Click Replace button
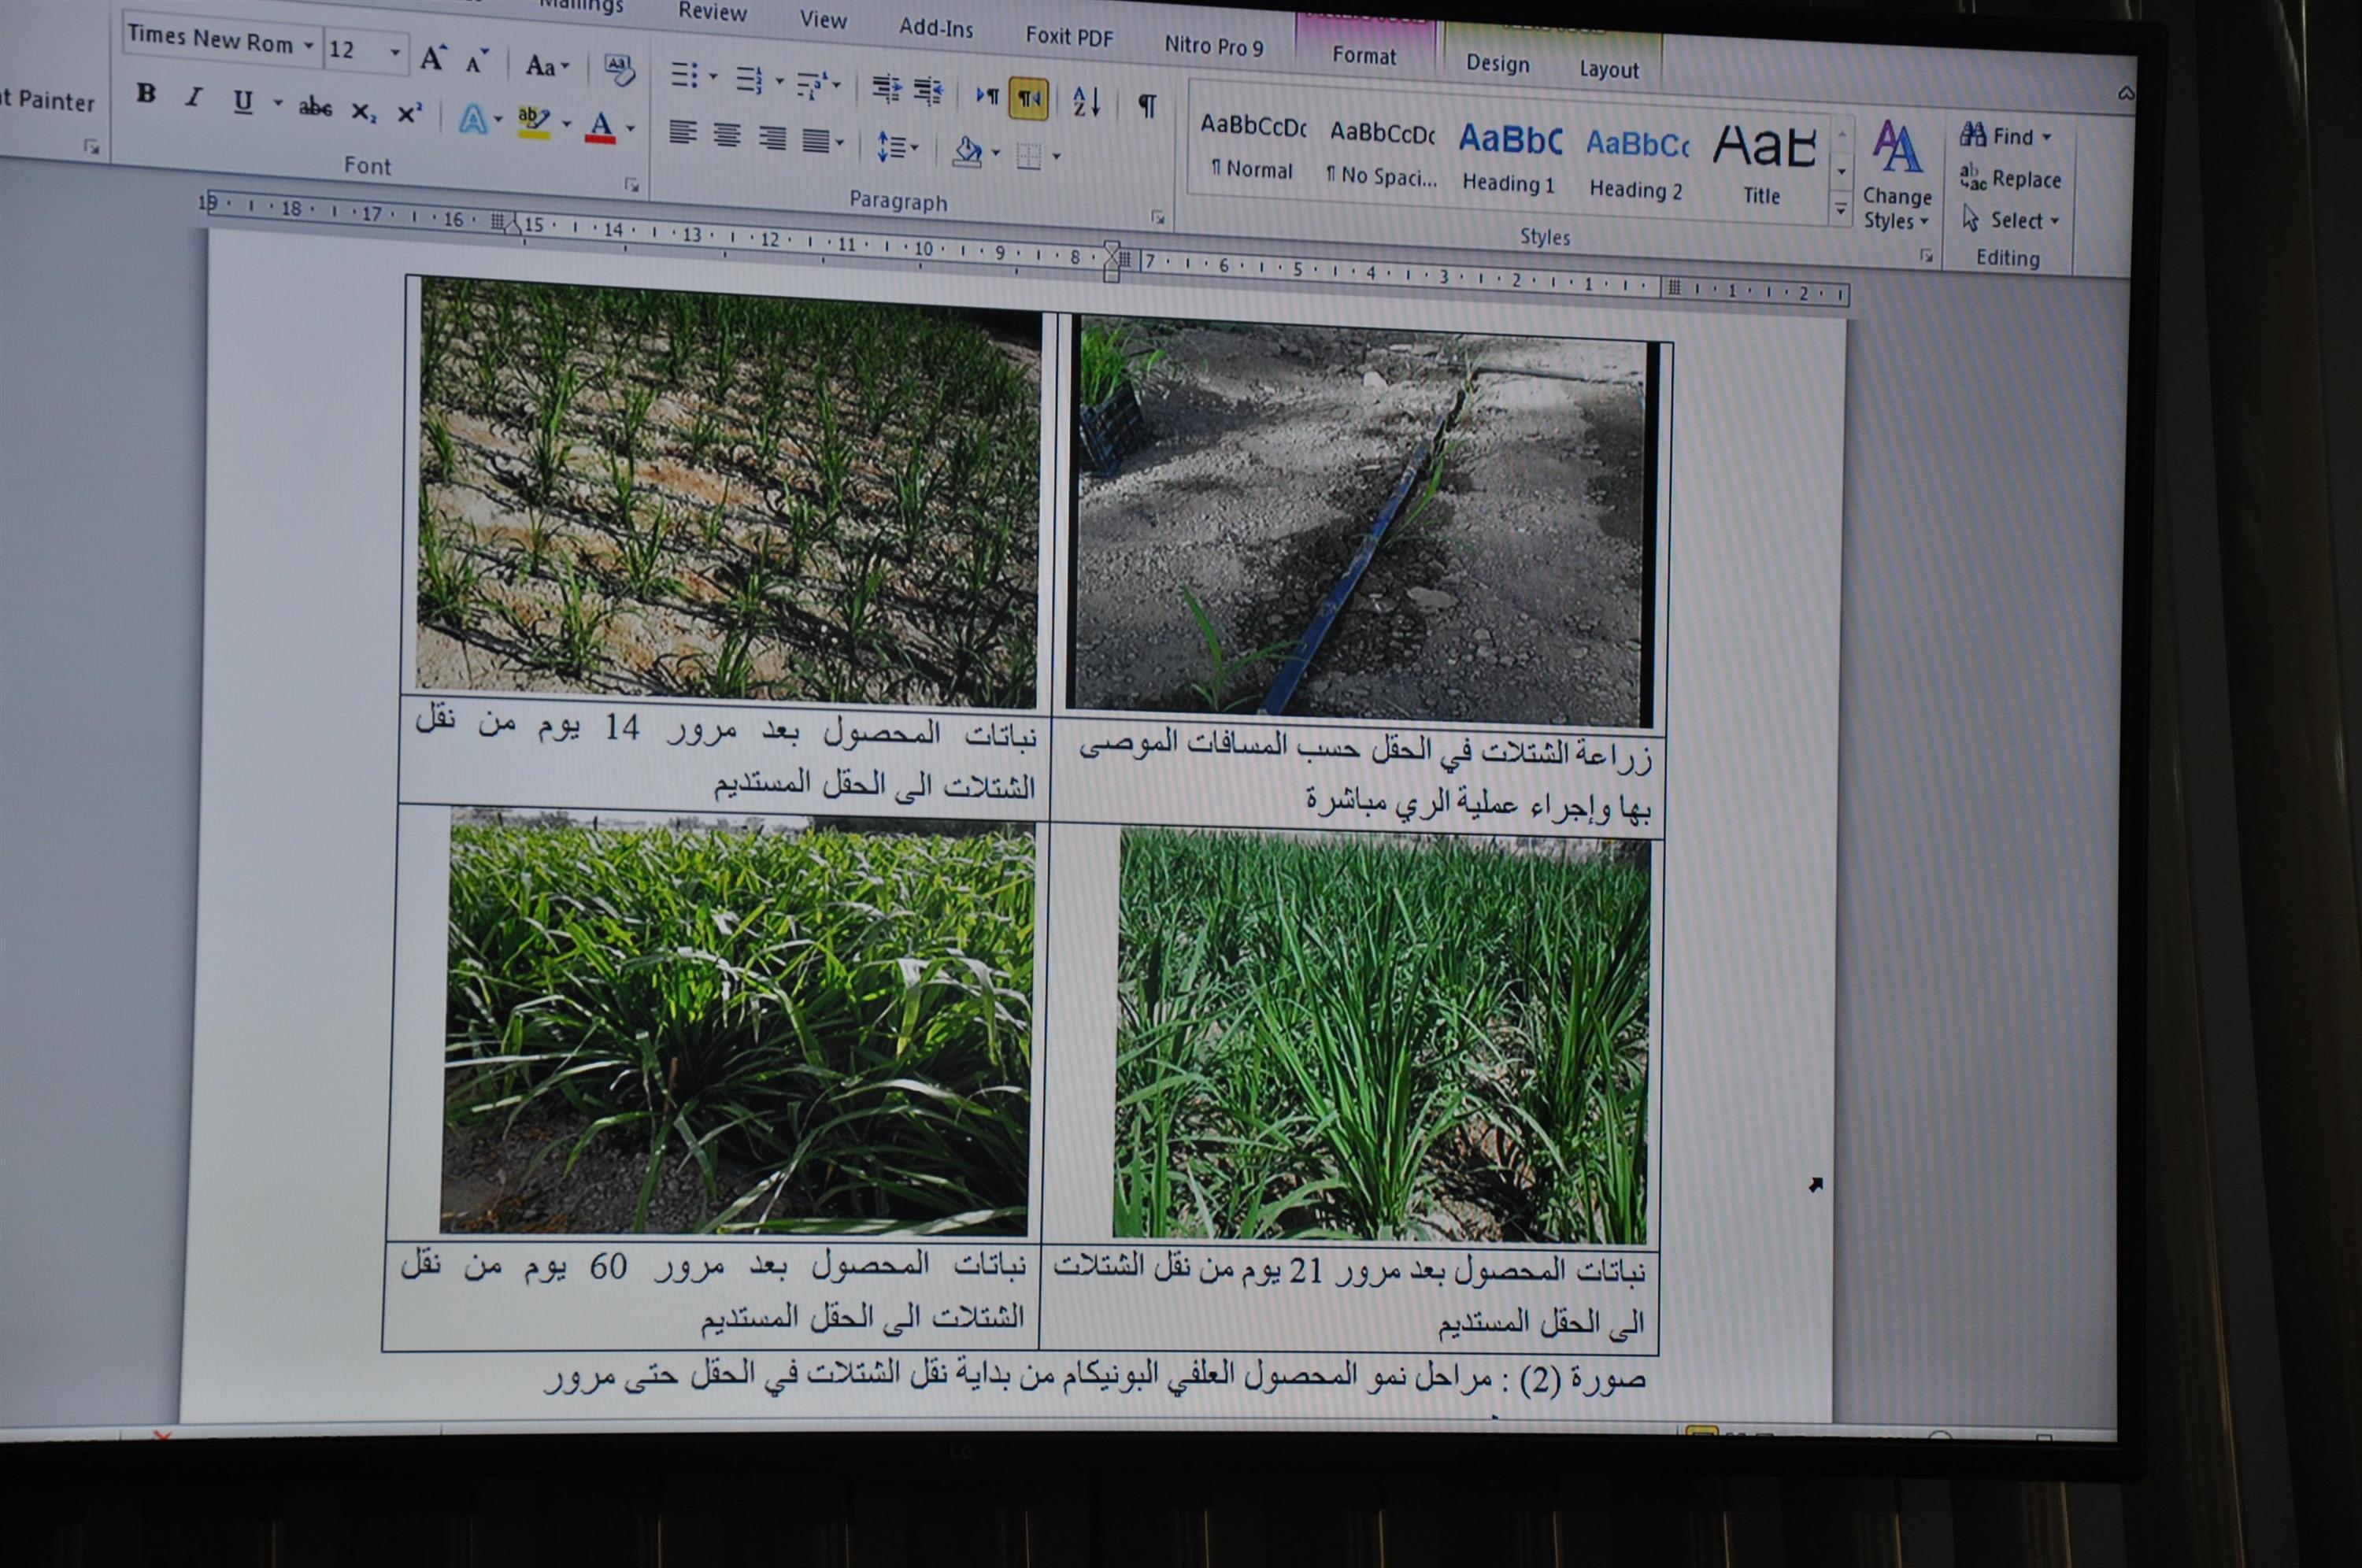 [2011, 178]
